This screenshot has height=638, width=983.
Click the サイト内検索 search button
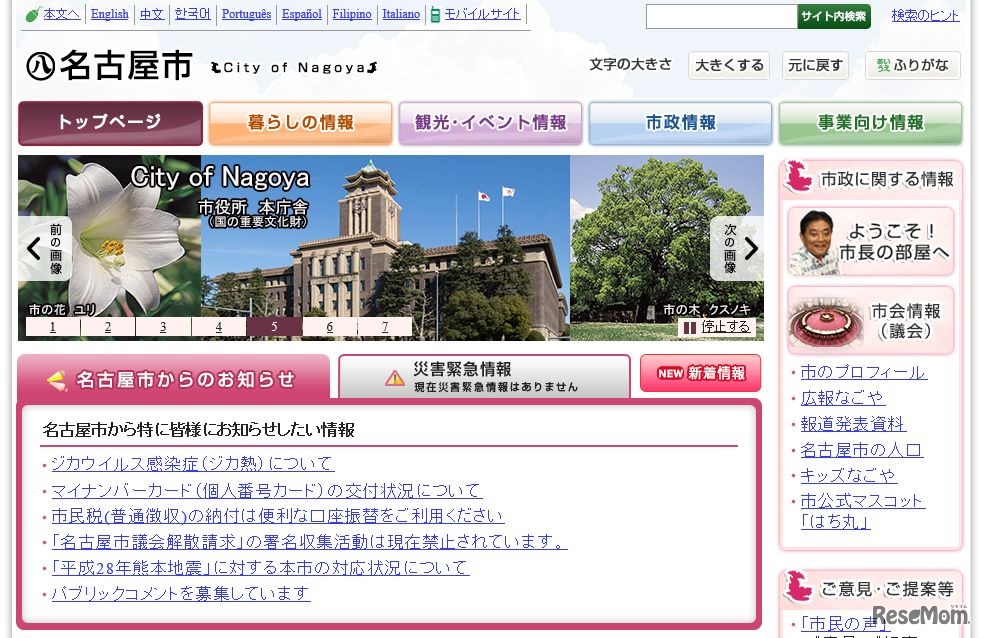834,16
